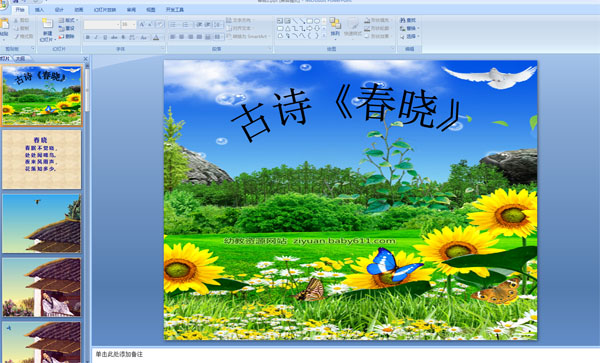
Task: Select the bulleted list icon
Action: tap(173, 25)
